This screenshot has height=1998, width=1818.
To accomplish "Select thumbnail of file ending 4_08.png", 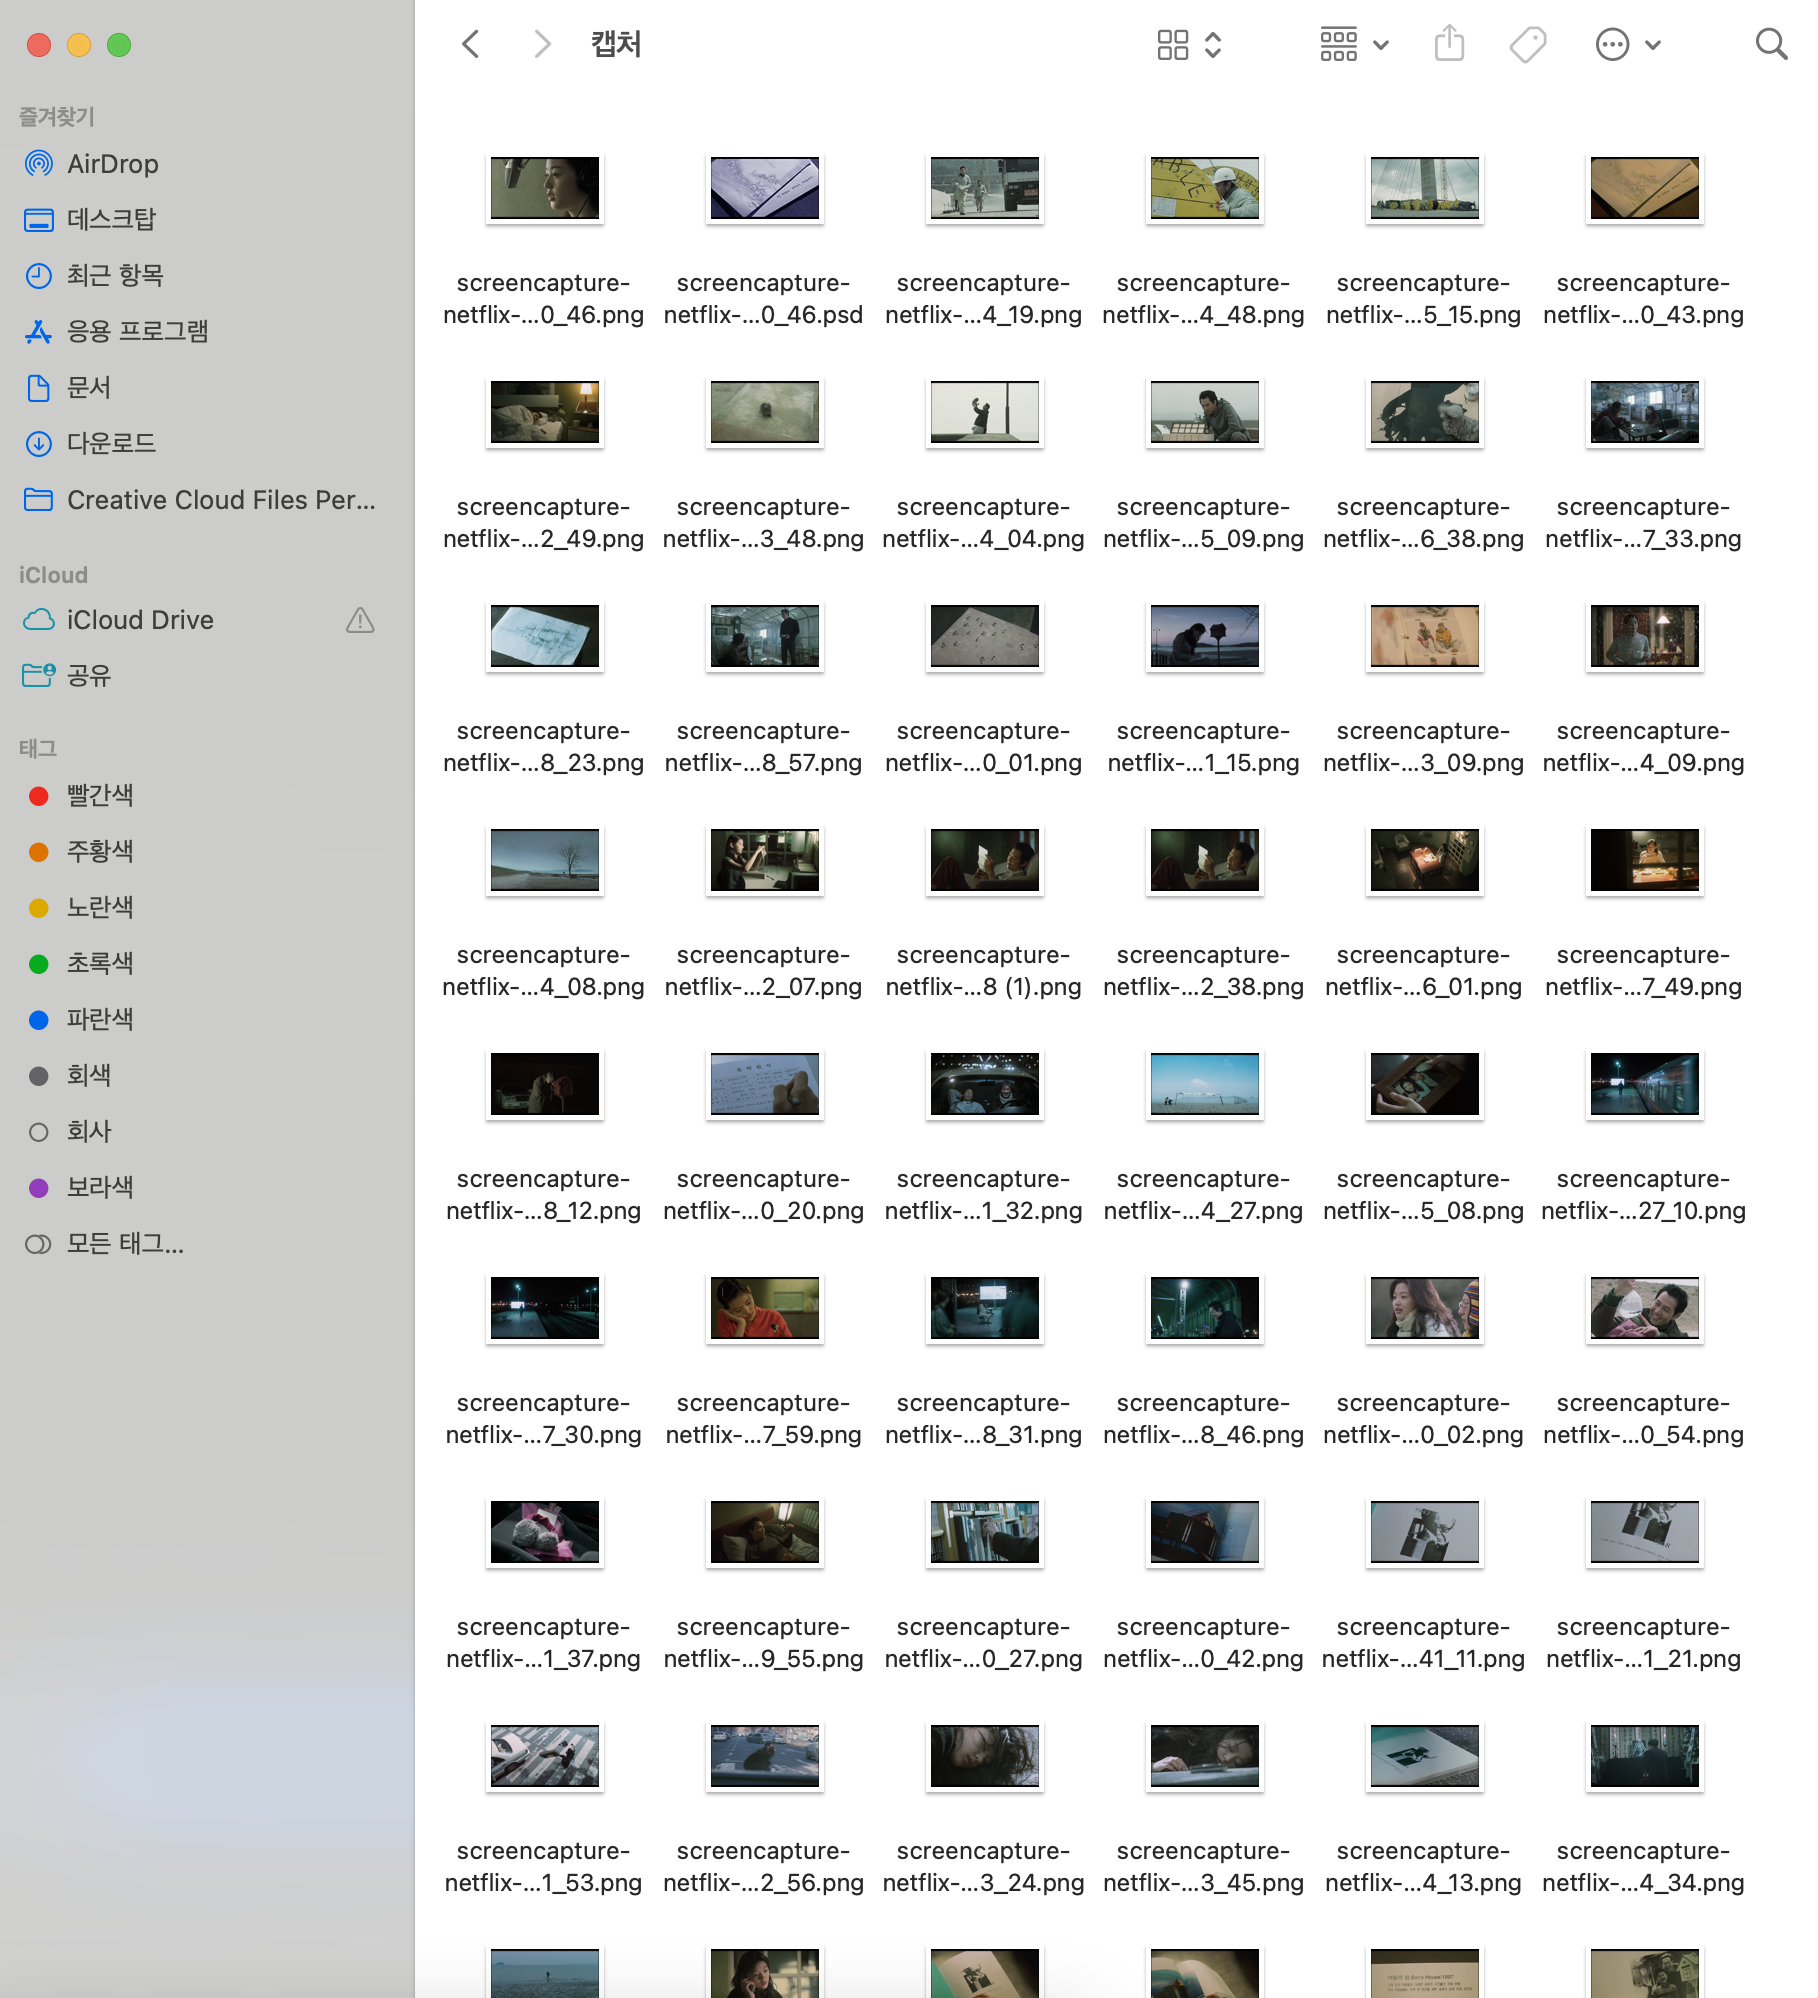I will (x=545, y=860).
